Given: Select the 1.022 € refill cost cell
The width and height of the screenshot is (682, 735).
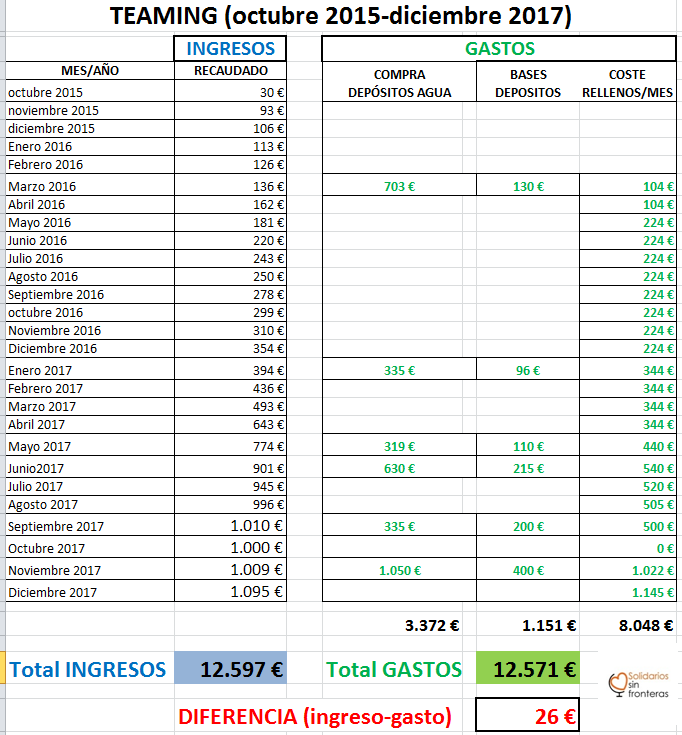Looking at the screenshot, I should click(x=628, y=570).
